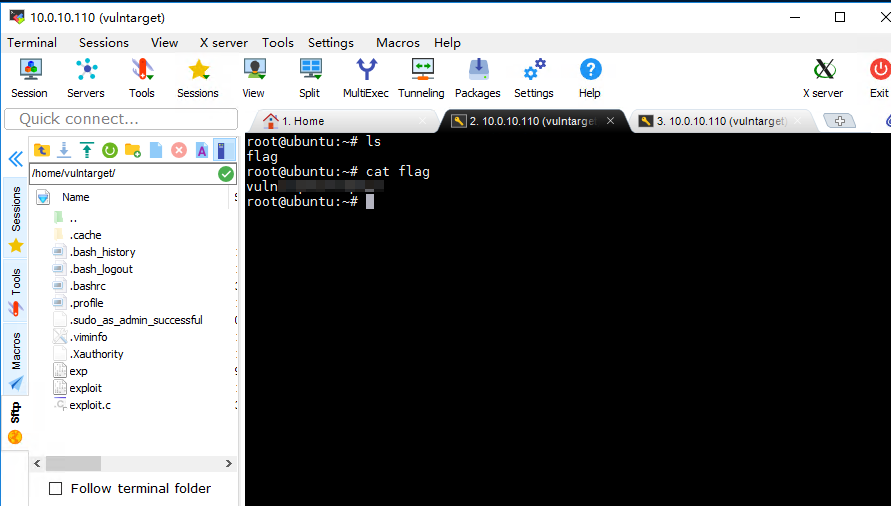Open the Packages manager

click(478, 78)
